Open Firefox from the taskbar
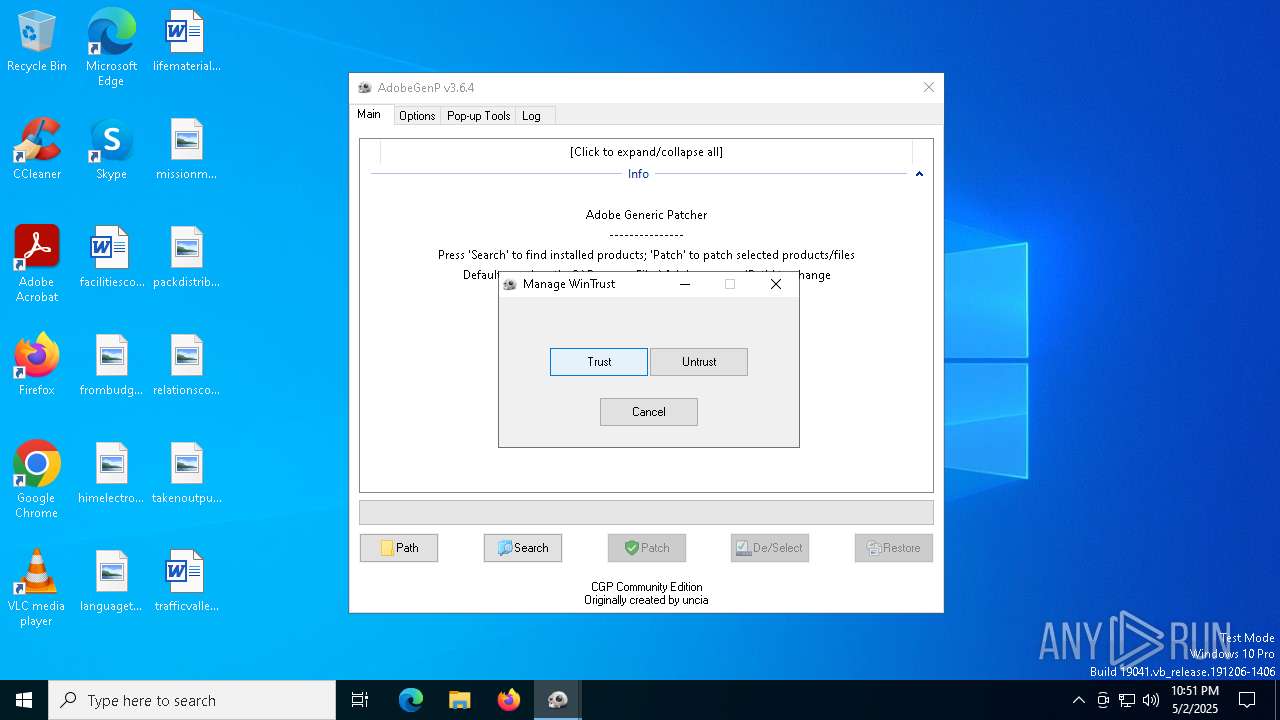 509,700
